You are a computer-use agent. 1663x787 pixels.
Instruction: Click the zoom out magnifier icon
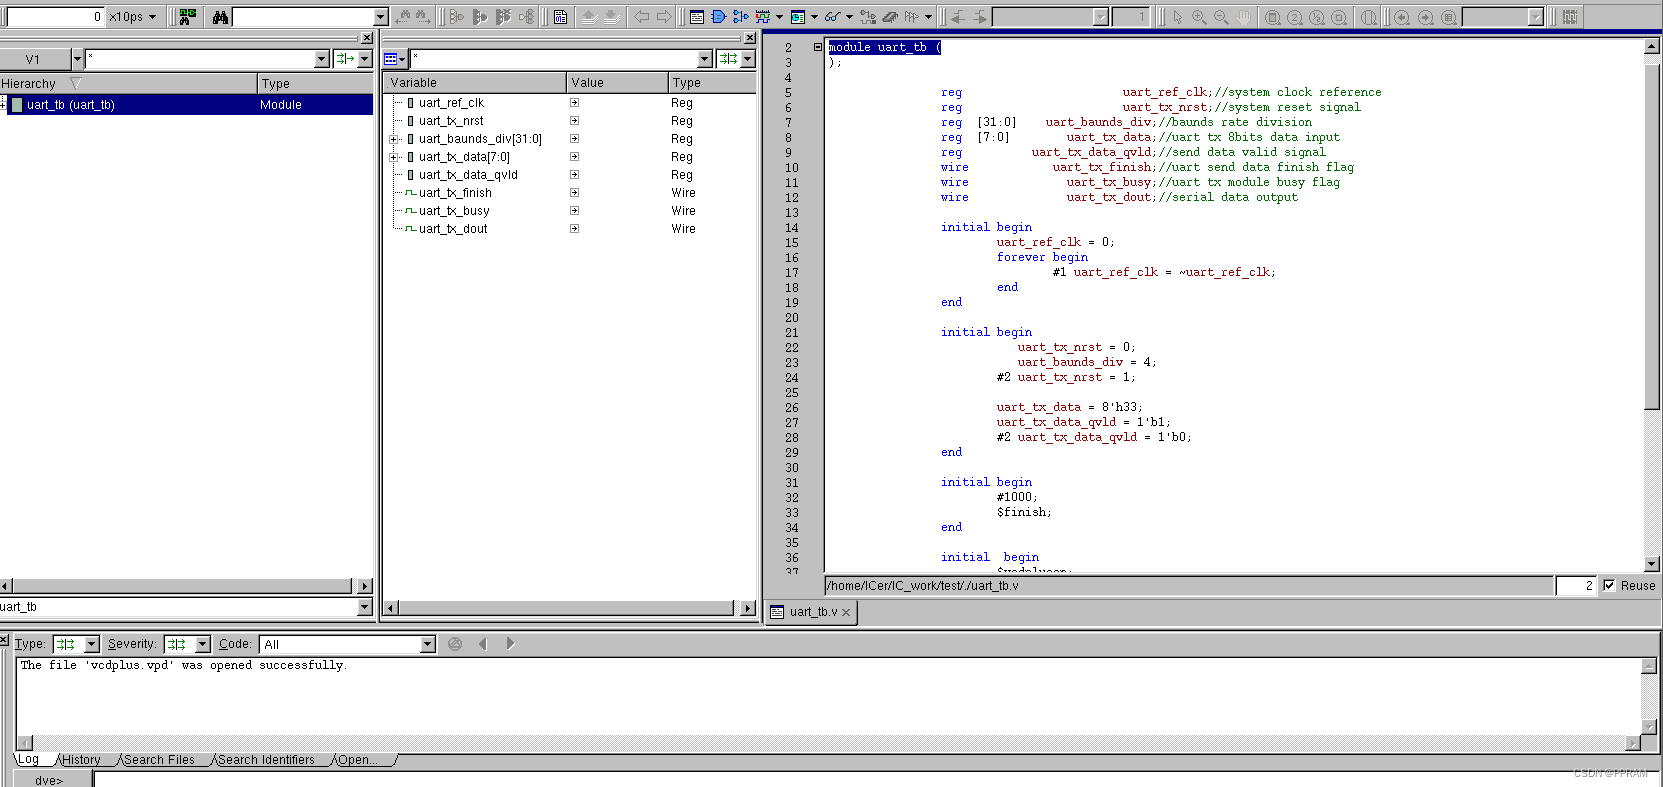pos(1221,17)
